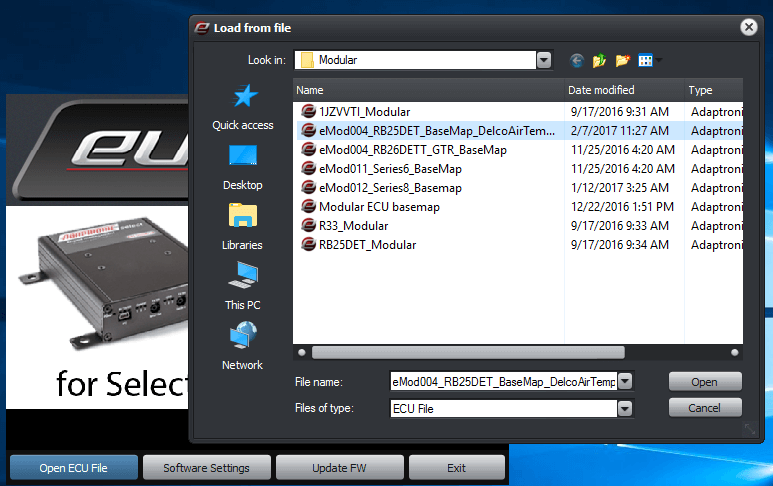
Task: Sort files by the Type column
Action: [x=714, y=90]
